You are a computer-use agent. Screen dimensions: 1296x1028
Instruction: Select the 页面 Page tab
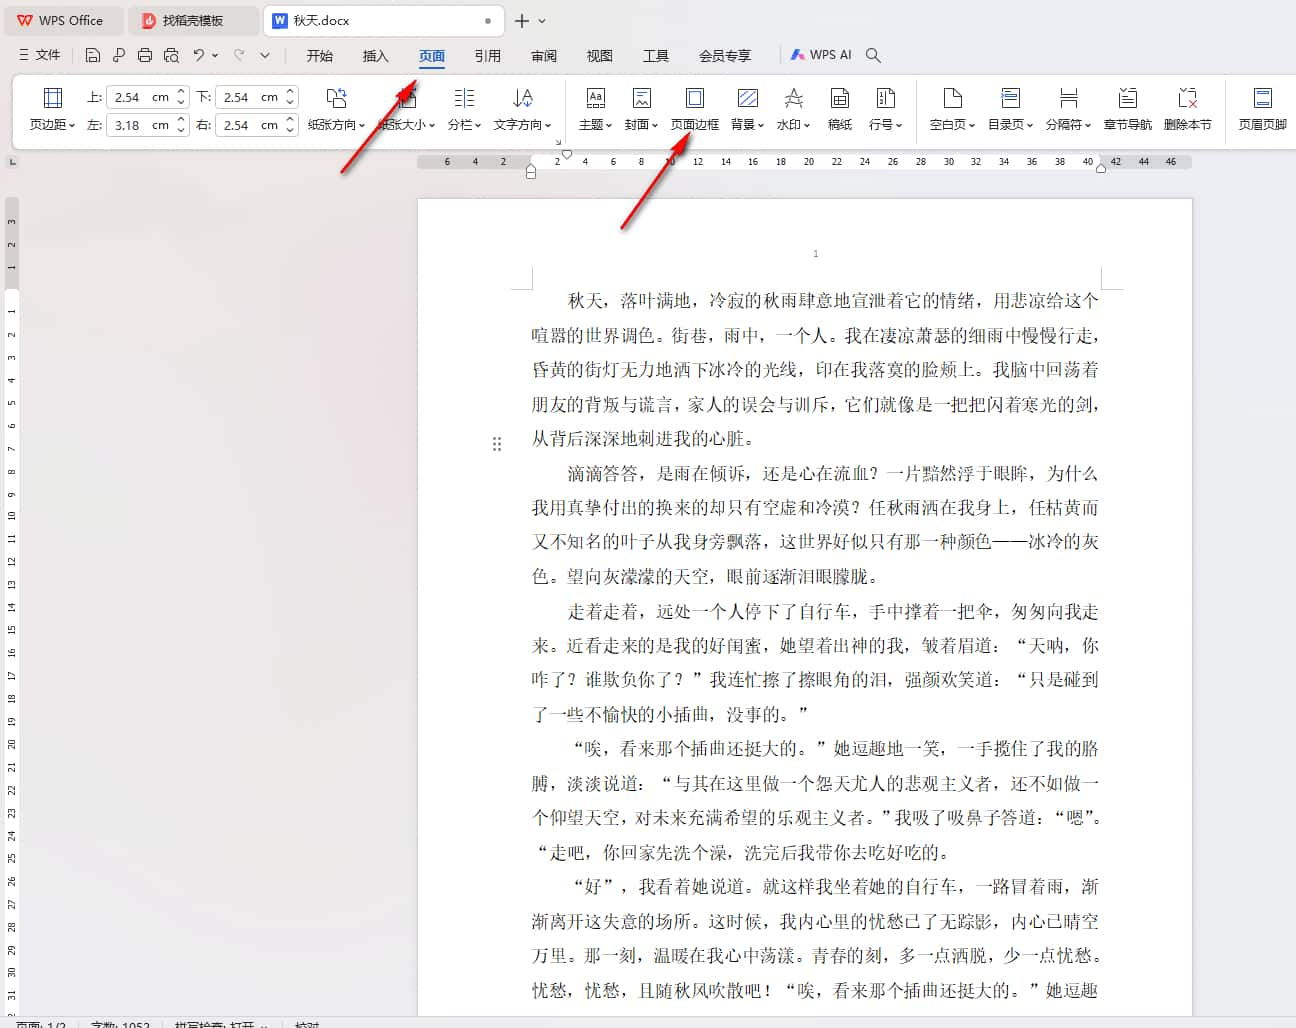click(x=432, y=56)
